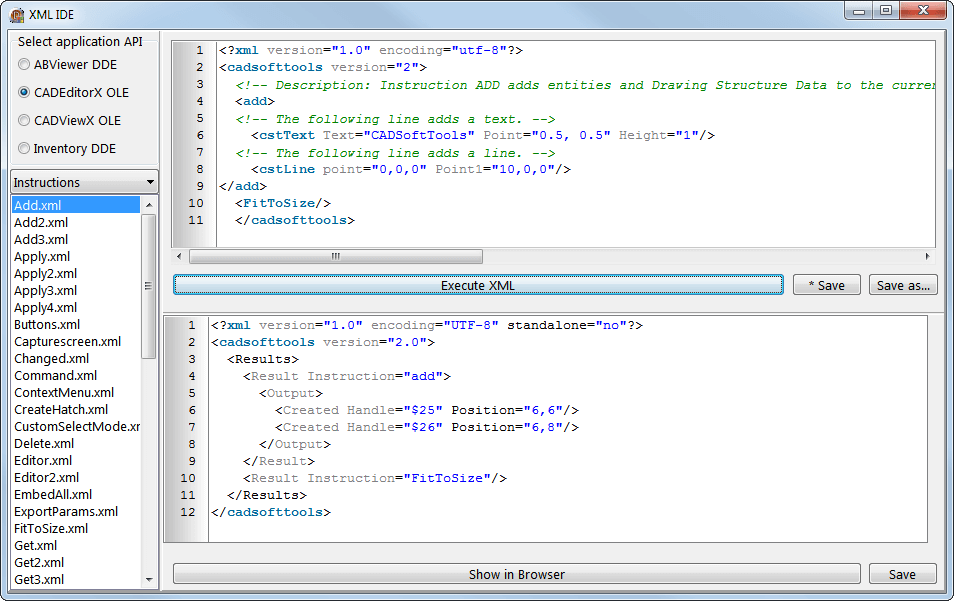Click the Save as... button
The height and width of the screenshot is (601, 954).
pyautogui.click(x=903, y=285)
